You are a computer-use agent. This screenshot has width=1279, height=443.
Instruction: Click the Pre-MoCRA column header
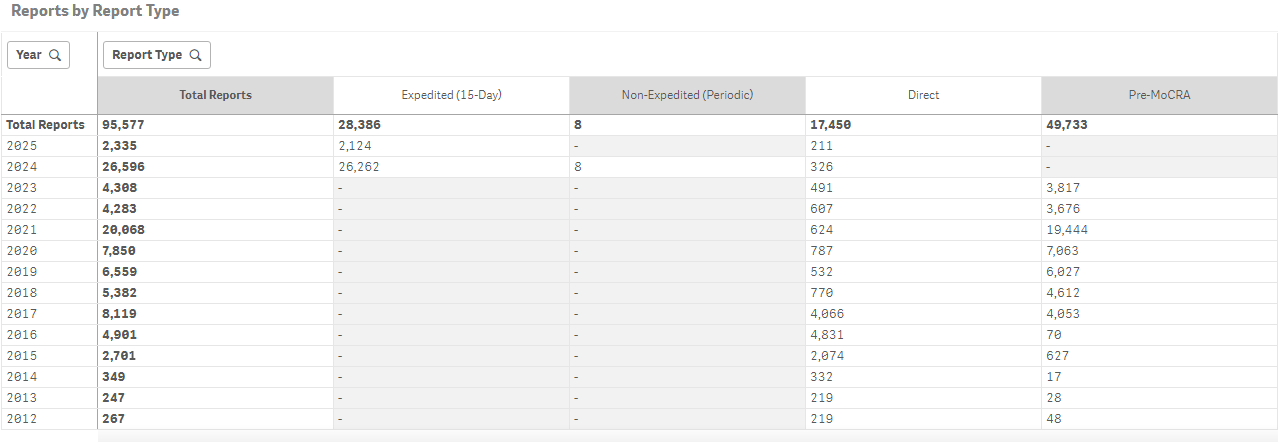1159,95
